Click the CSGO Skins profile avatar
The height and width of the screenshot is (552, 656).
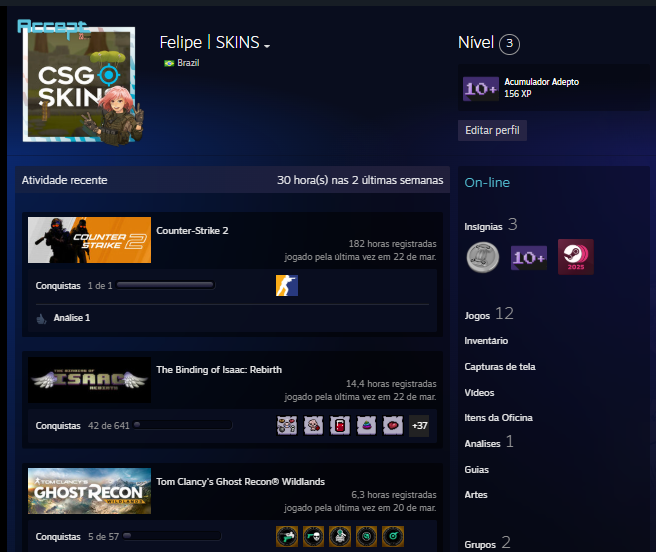(79, 85)
